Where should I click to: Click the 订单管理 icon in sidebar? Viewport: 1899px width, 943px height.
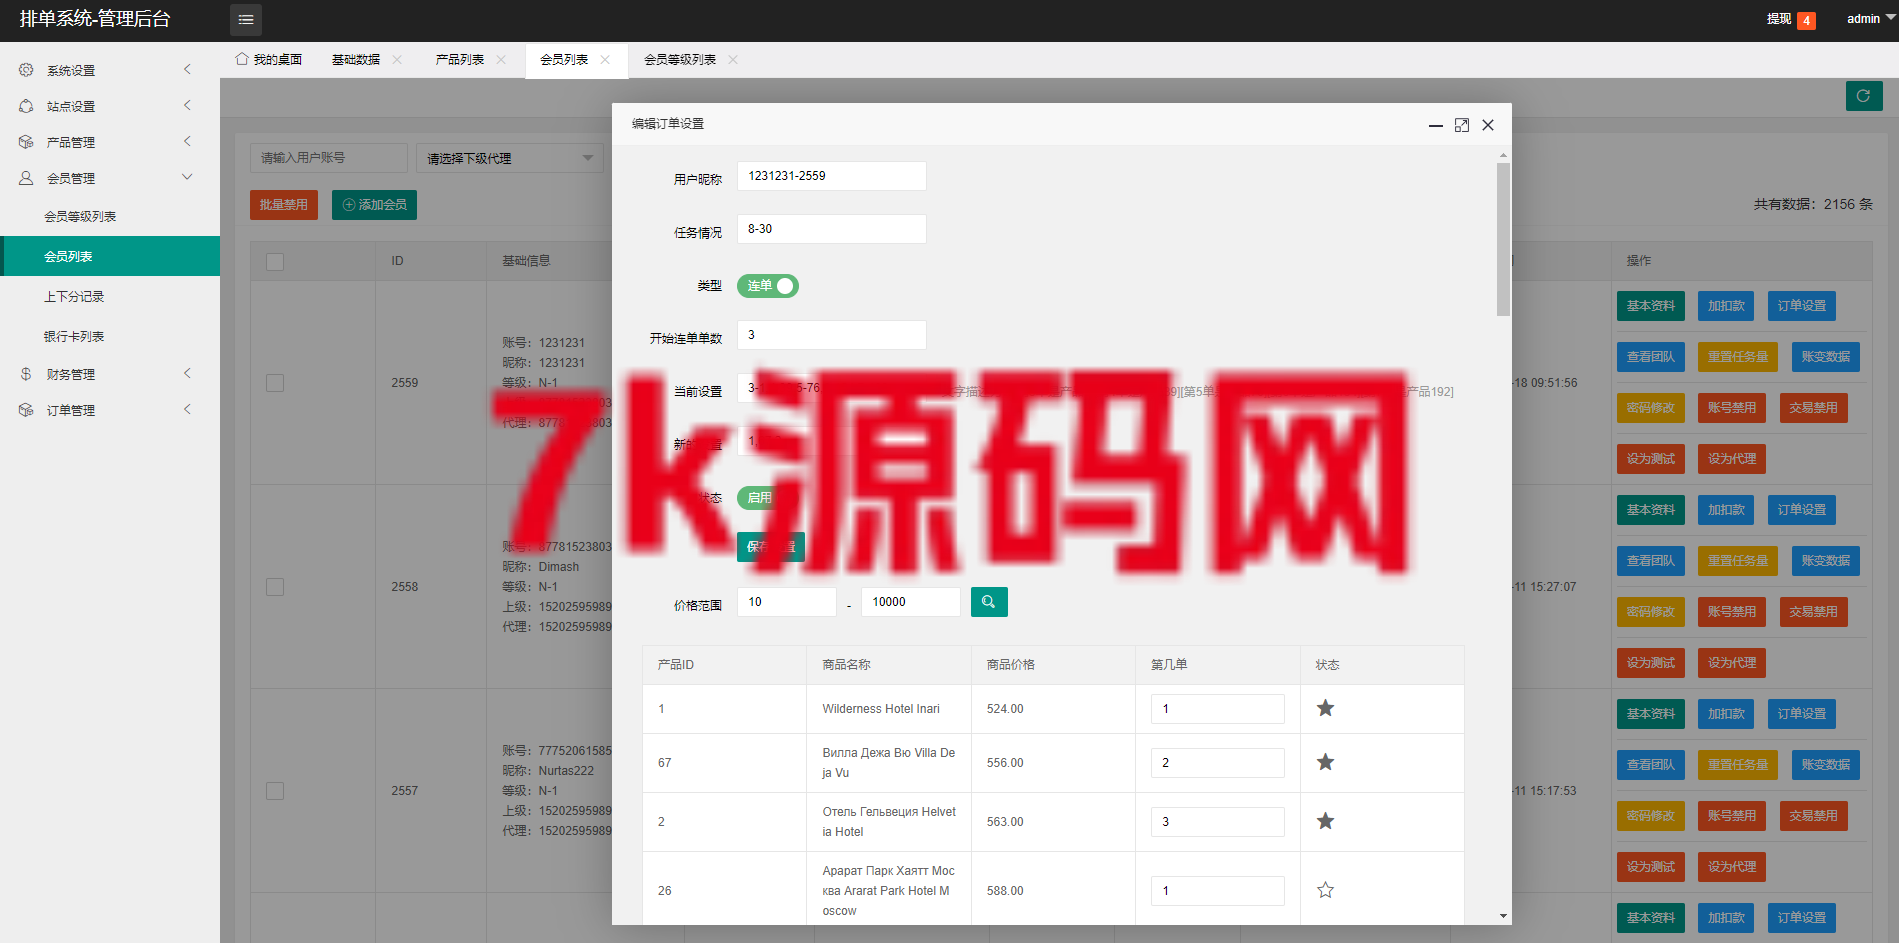[x=26, y=410]
